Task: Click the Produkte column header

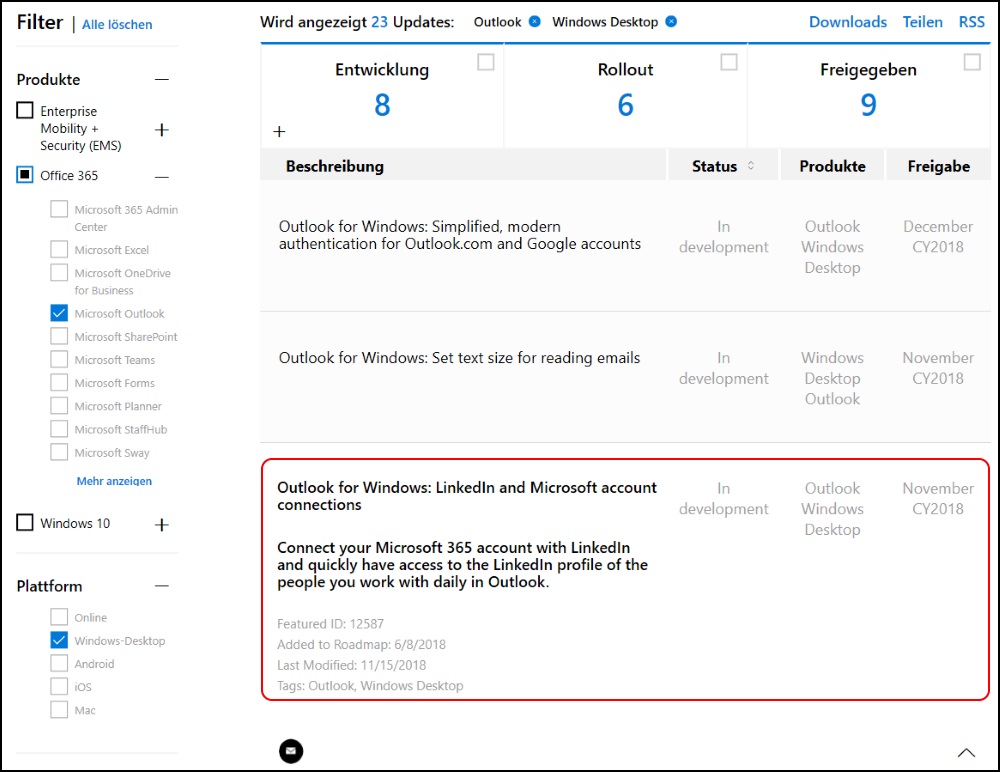Action: (x=832, y=167)
